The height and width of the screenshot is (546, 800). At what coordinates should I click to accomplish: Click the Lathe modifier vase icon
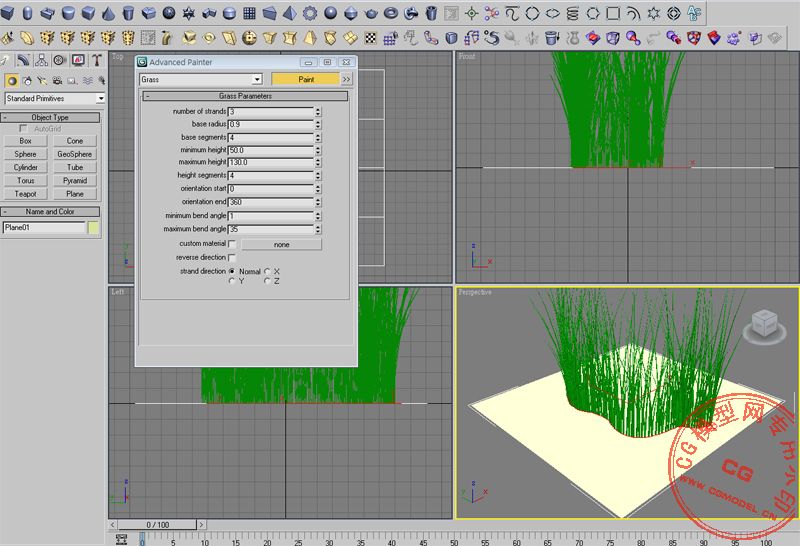[572, 38]
